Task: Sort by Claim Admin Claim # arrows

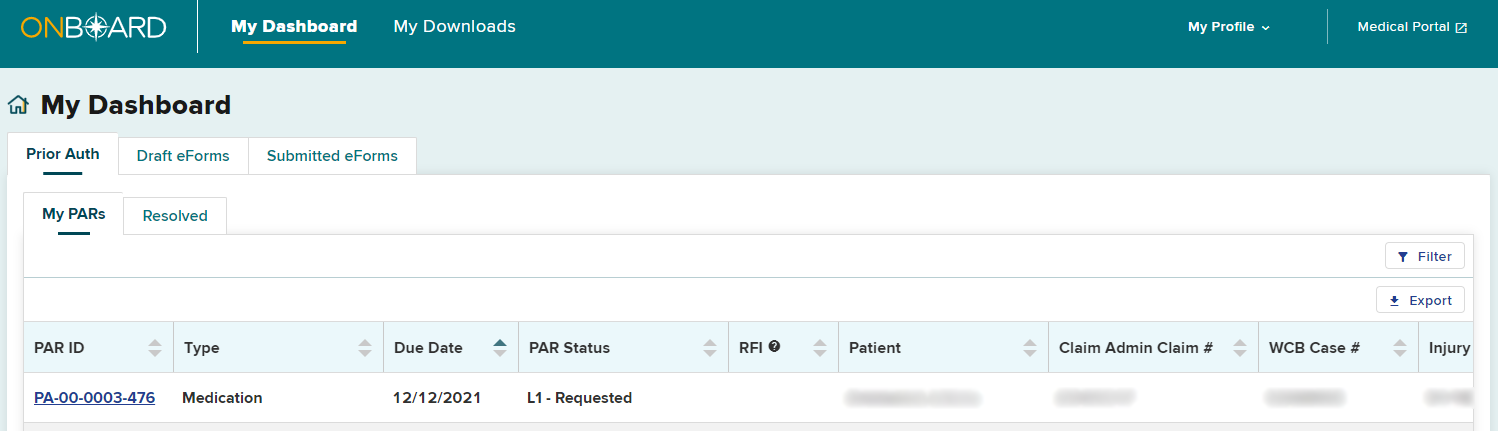Action: (x=1240, y=348)
